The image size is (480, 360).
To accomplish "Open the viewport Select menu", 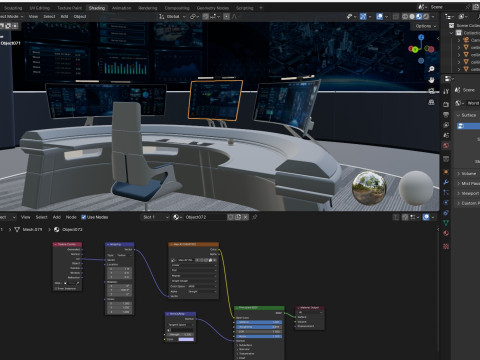I will (x=49, y=16).
